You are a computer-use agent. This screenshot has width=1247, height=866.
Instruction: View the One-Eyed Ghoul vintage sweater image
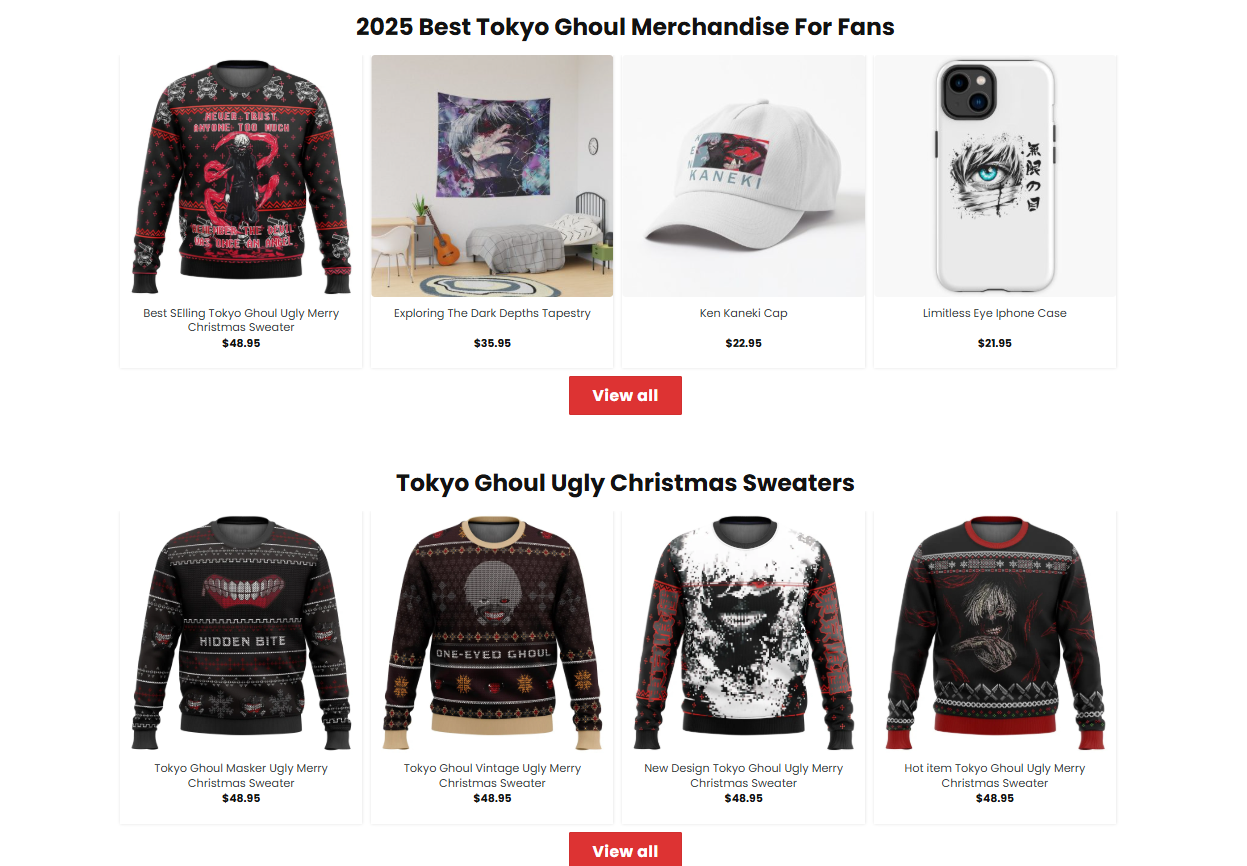point(492,633)
